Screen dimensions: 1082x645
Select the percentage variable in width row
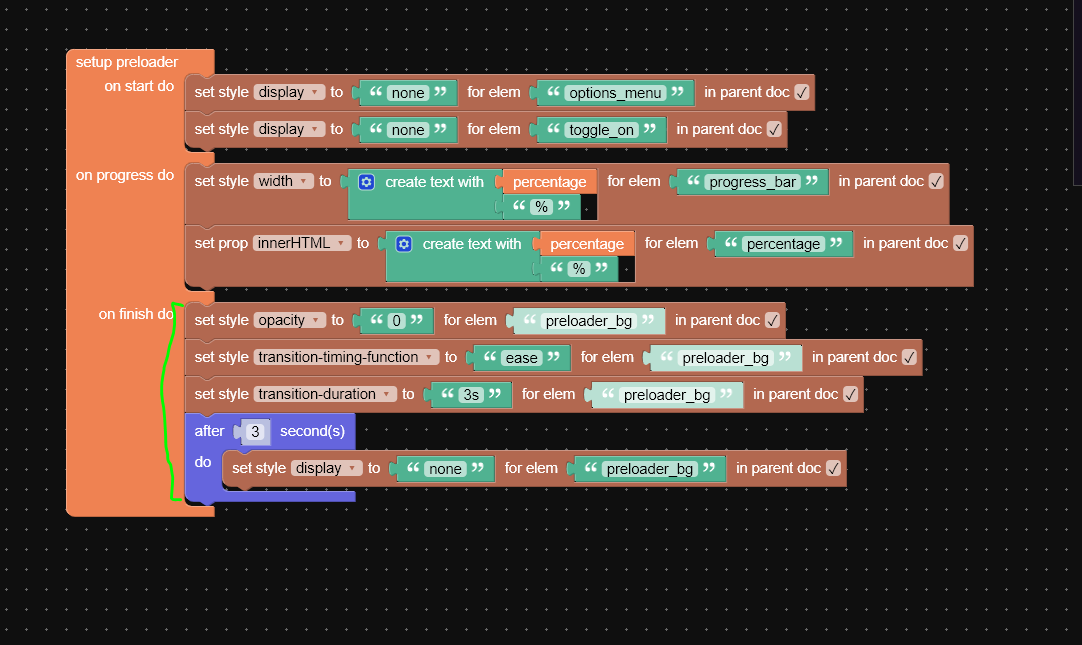coord(549,182)
